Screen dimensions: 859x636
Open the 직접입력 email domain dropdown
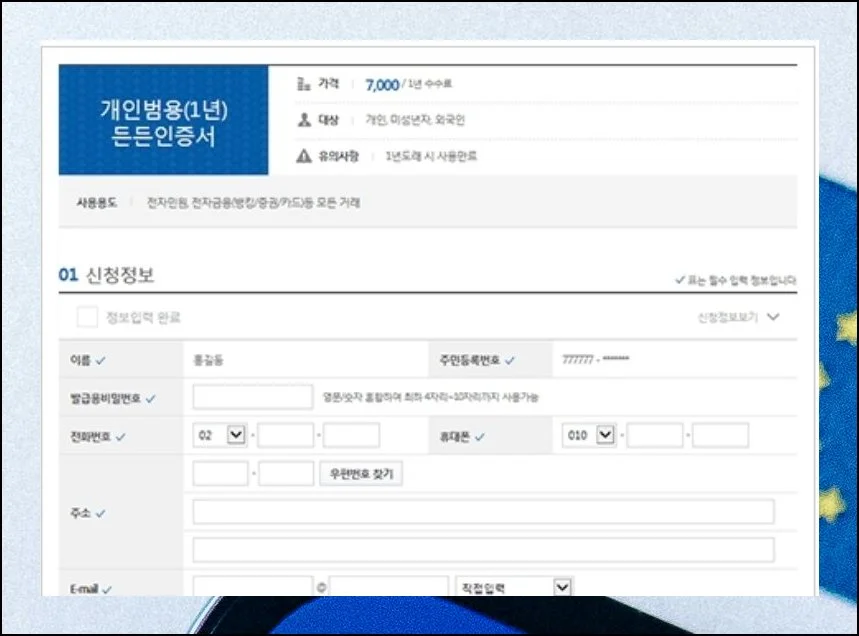click(562, 586)
